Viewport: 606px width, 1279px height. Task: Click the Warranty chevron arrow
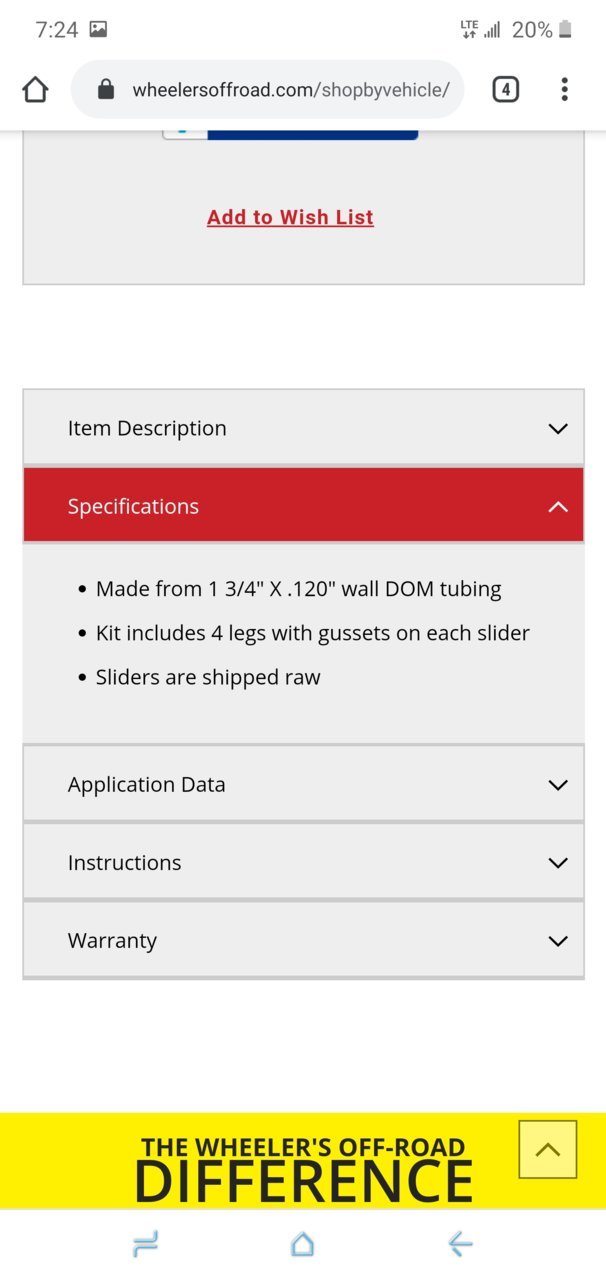click(558, 941)
